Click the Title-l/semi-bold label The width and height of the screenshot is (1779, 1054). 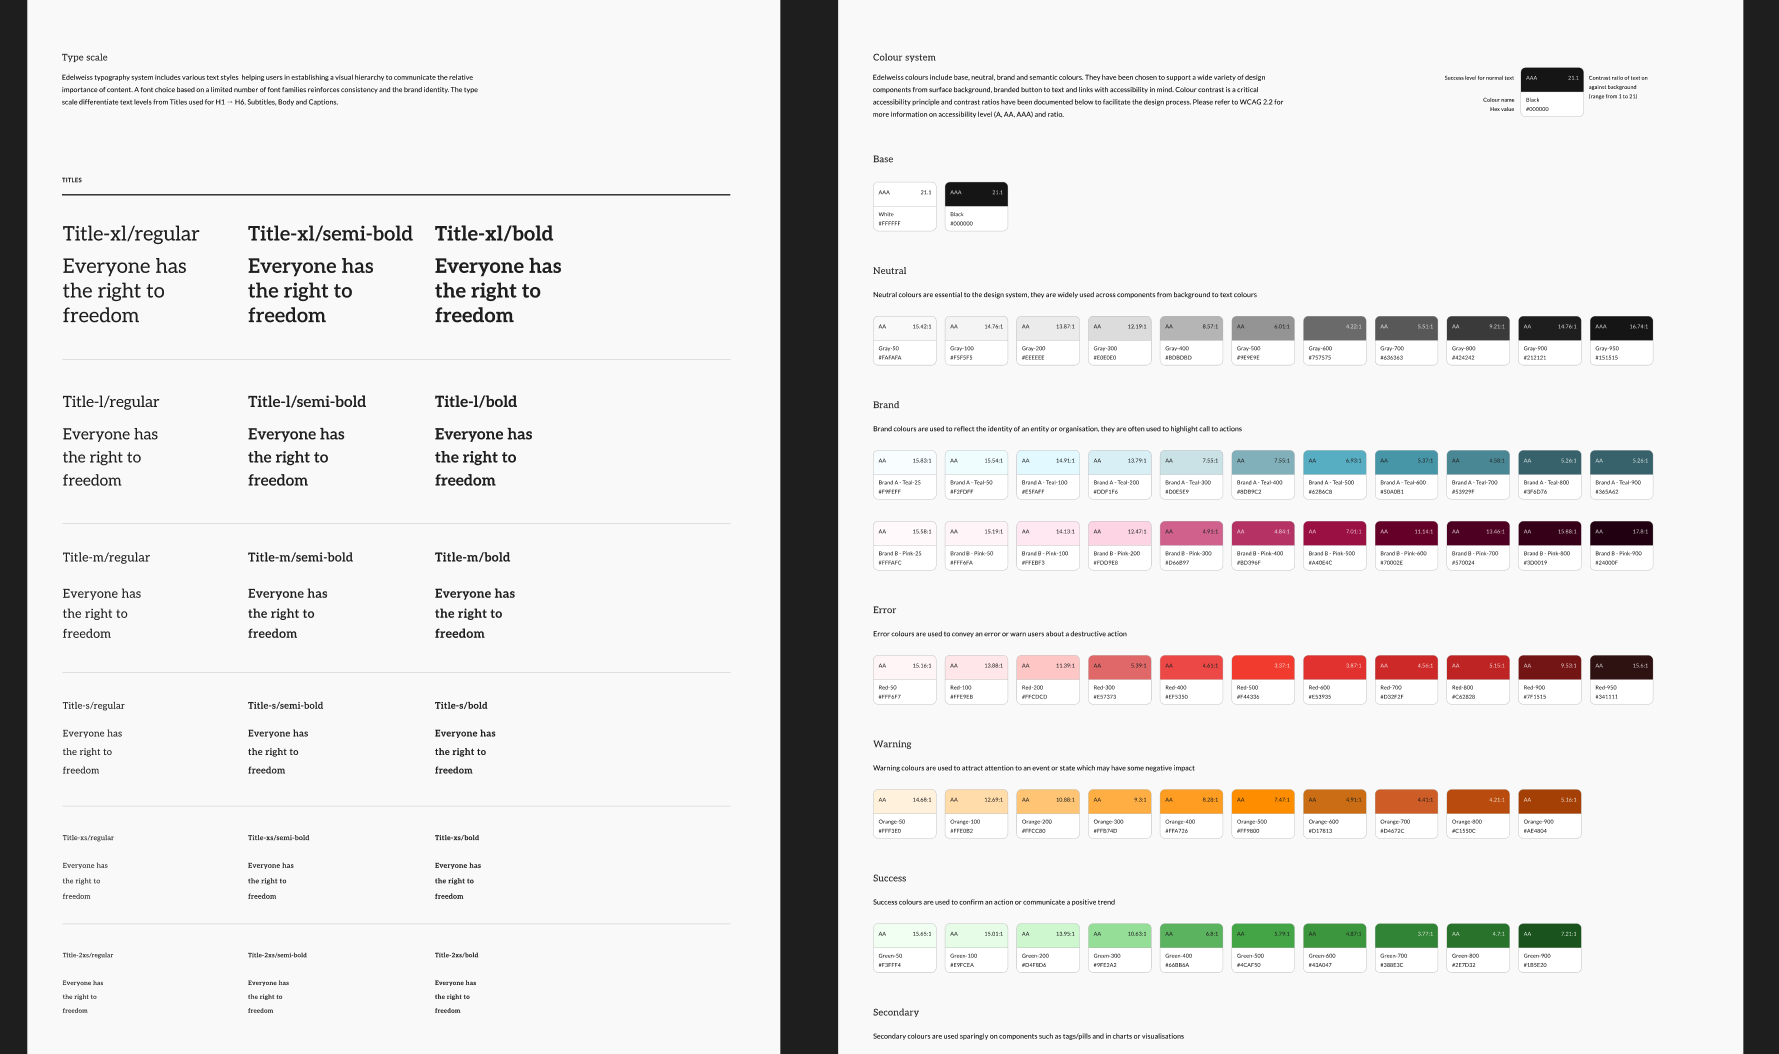pyautogui.click(x=306, y=402)
